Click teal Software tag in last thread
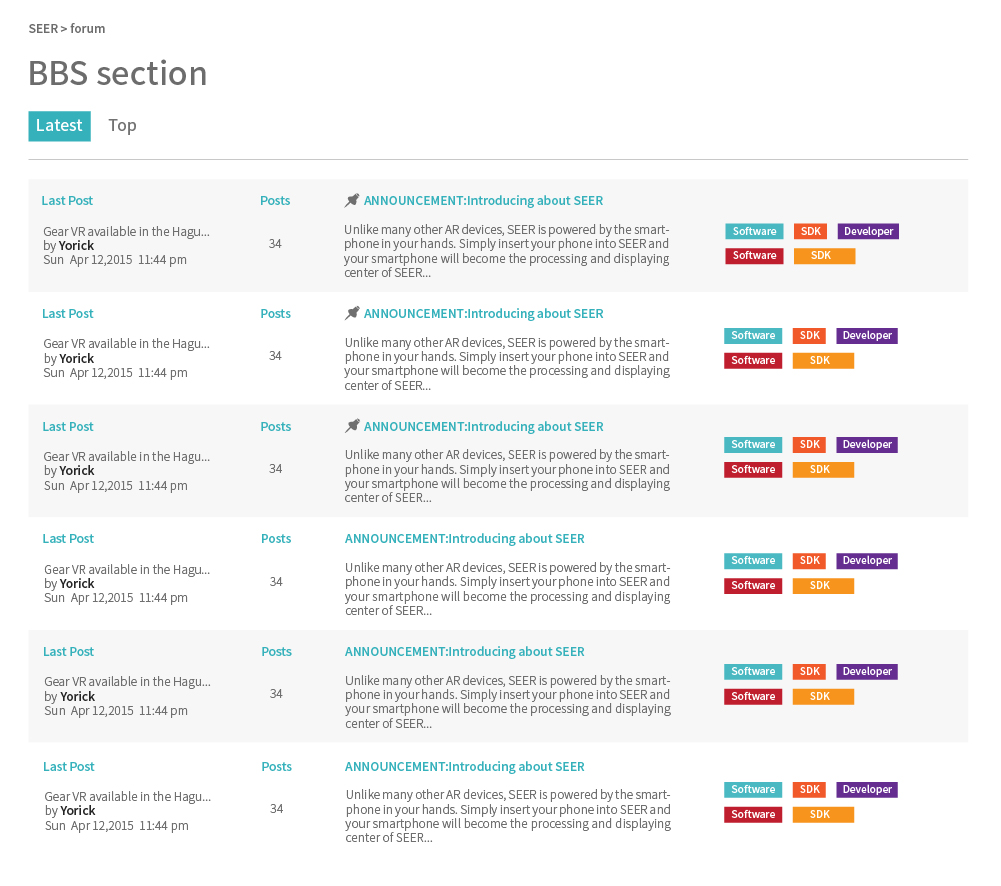This screenshot has height=886, width=1001. tap(753, 790)
